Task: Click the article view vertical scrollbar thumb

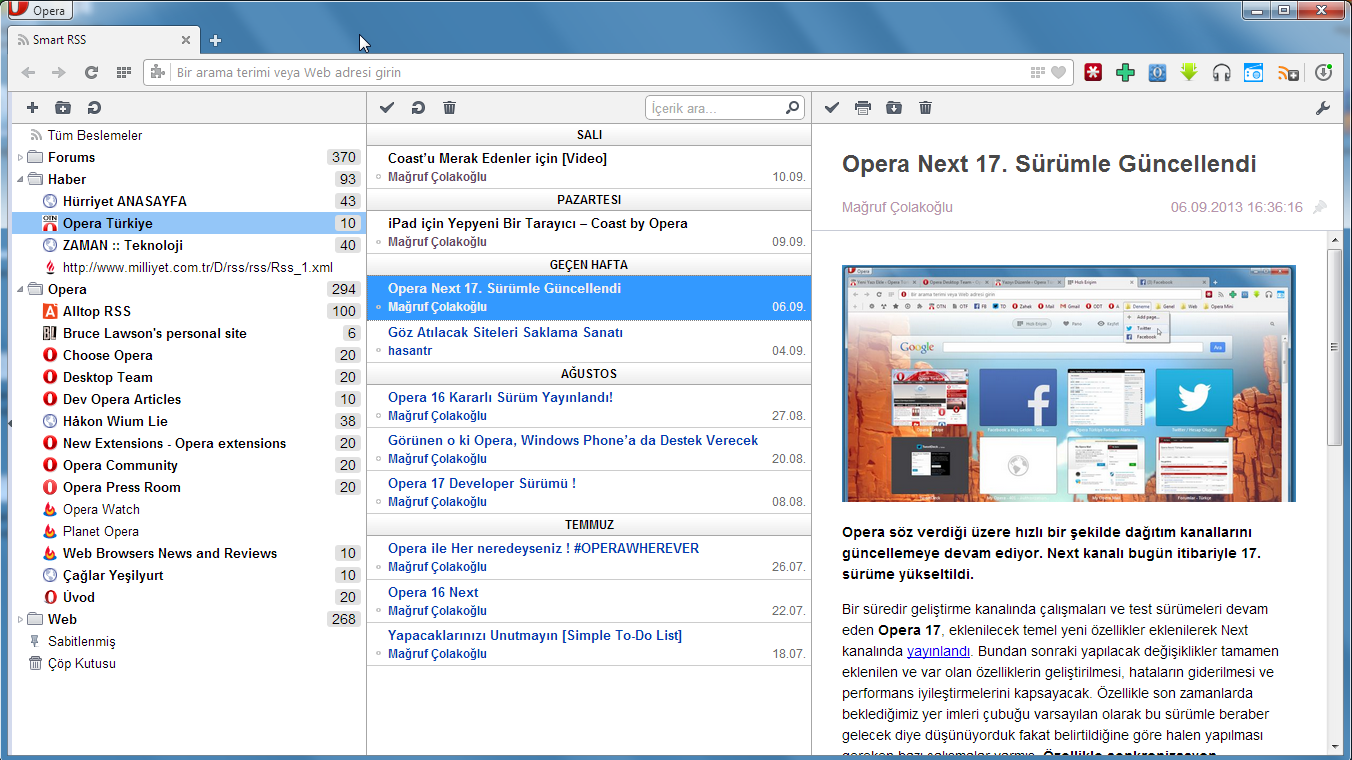Action: click(1334, 347)
